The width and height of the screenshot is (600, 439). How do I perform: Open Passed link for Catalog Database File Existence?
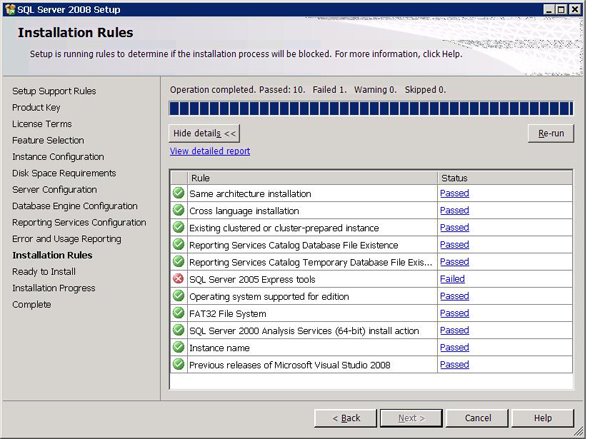454,245
